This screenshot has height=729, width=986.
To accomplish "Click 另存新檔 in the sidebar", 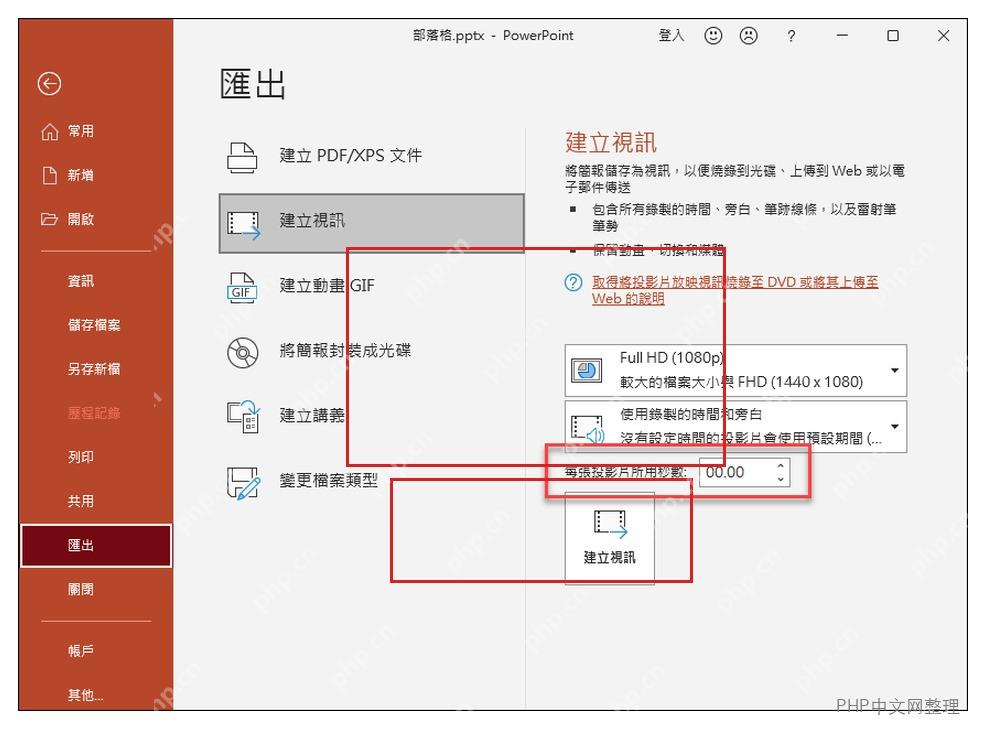I will tap(96, 369).
